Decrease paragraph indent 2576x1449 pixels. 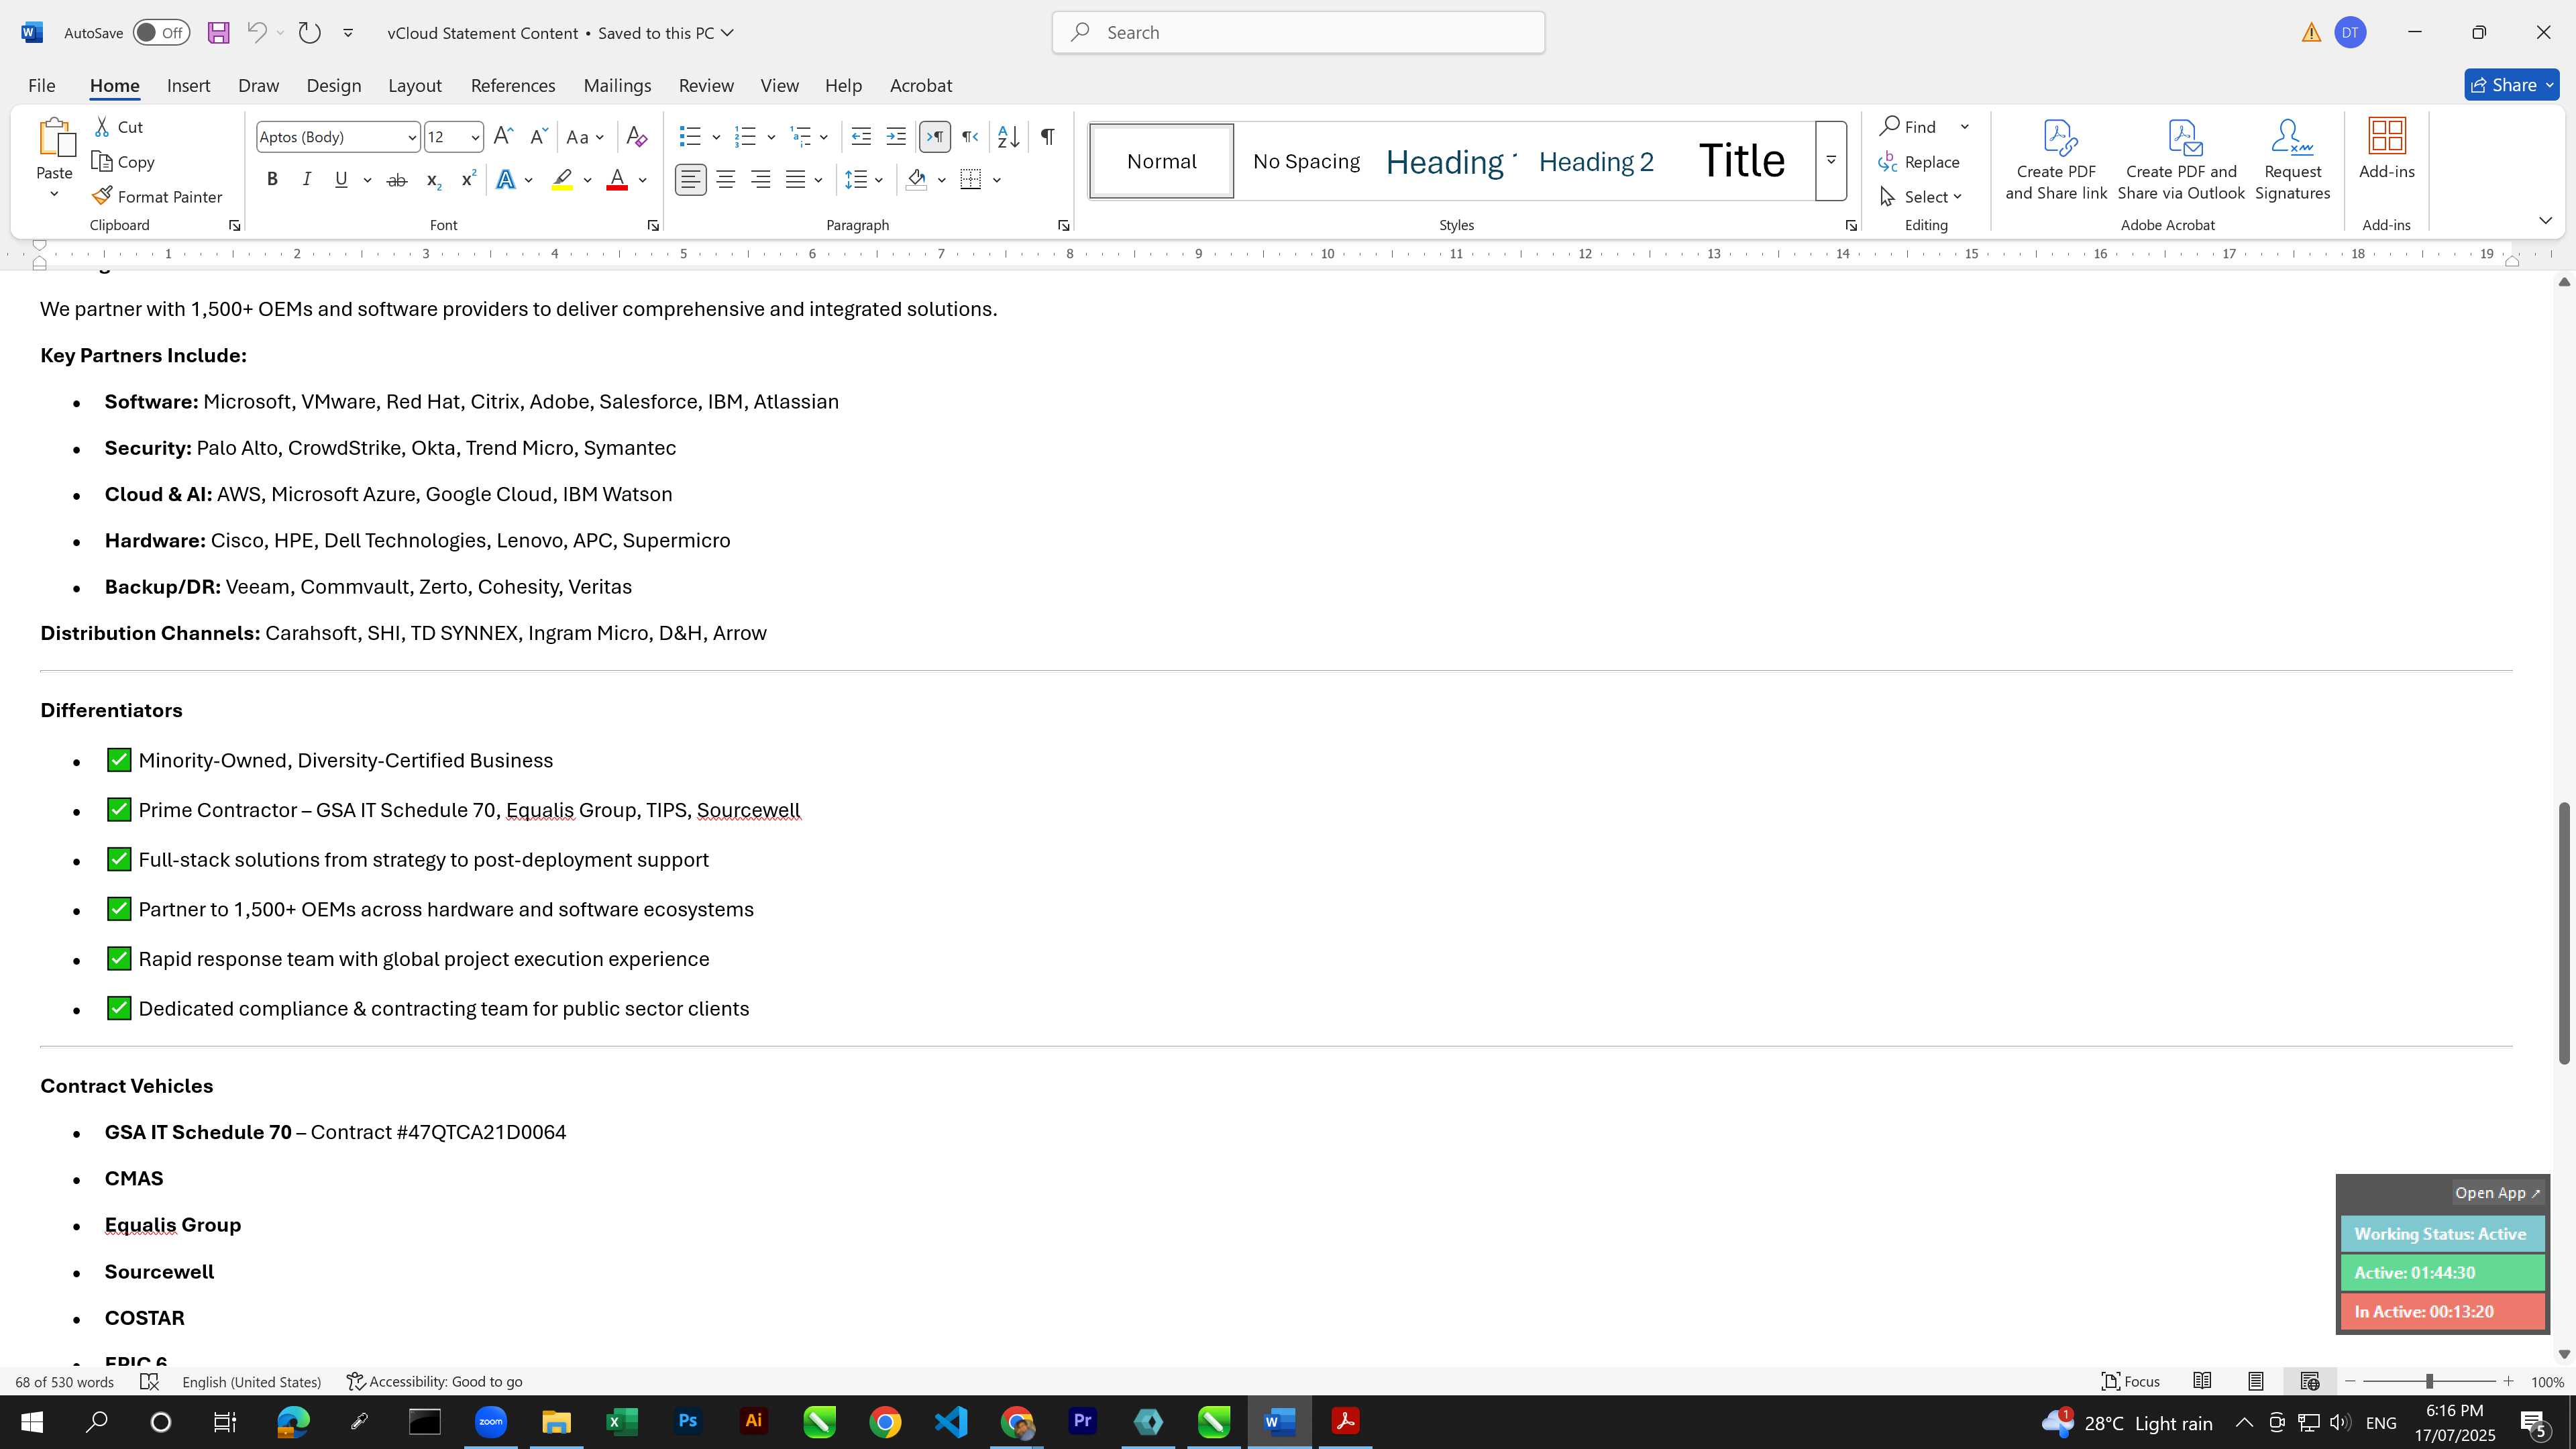[861, 137]
